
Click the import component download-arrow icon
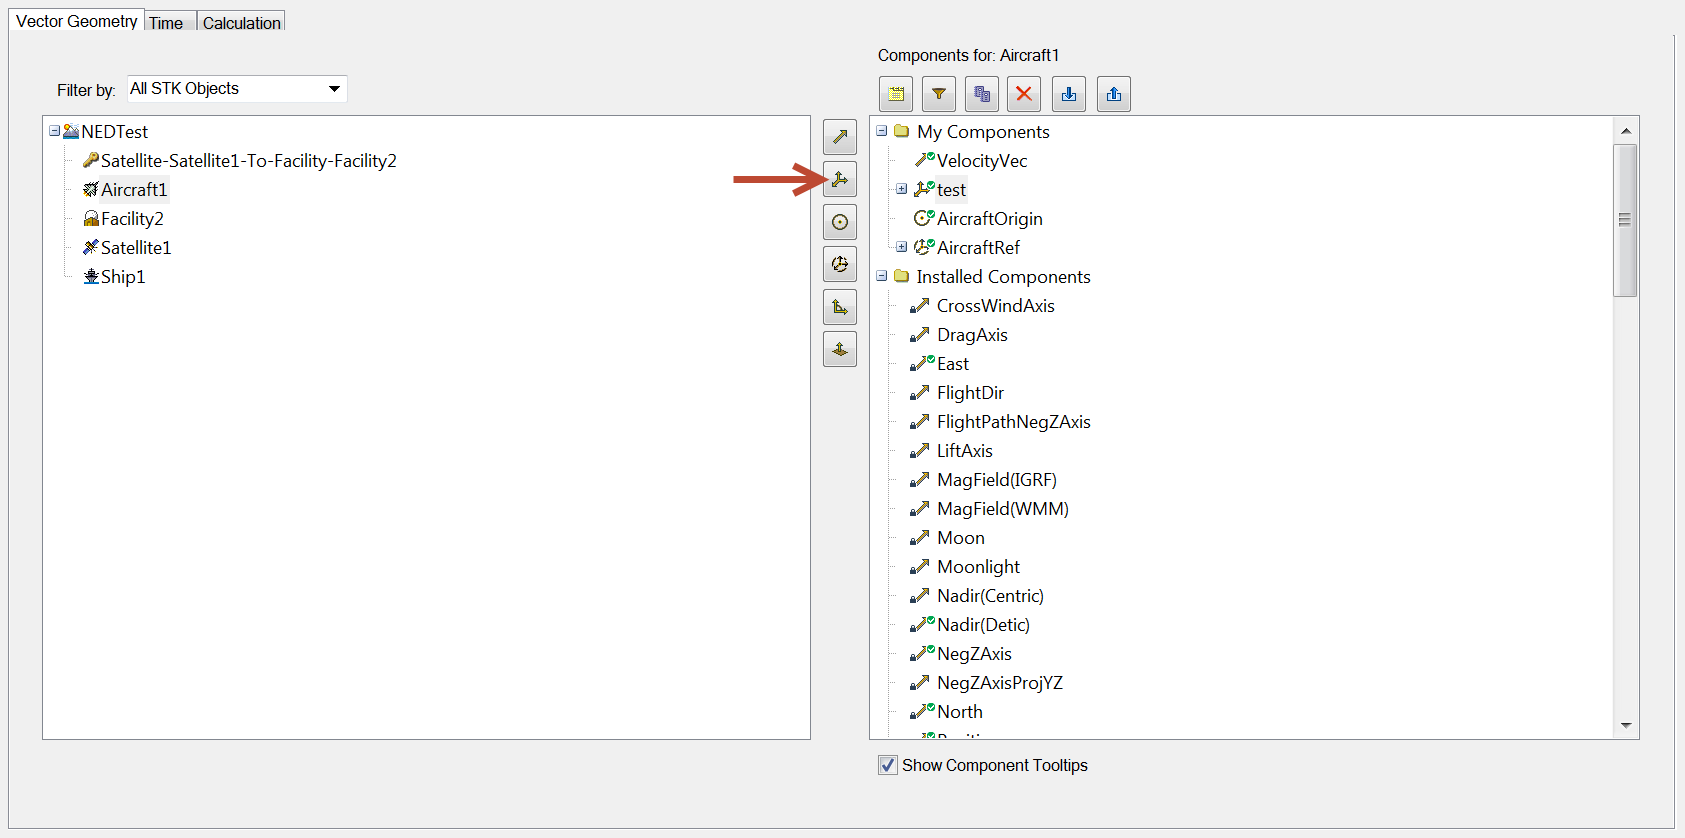click(1069, 94)
